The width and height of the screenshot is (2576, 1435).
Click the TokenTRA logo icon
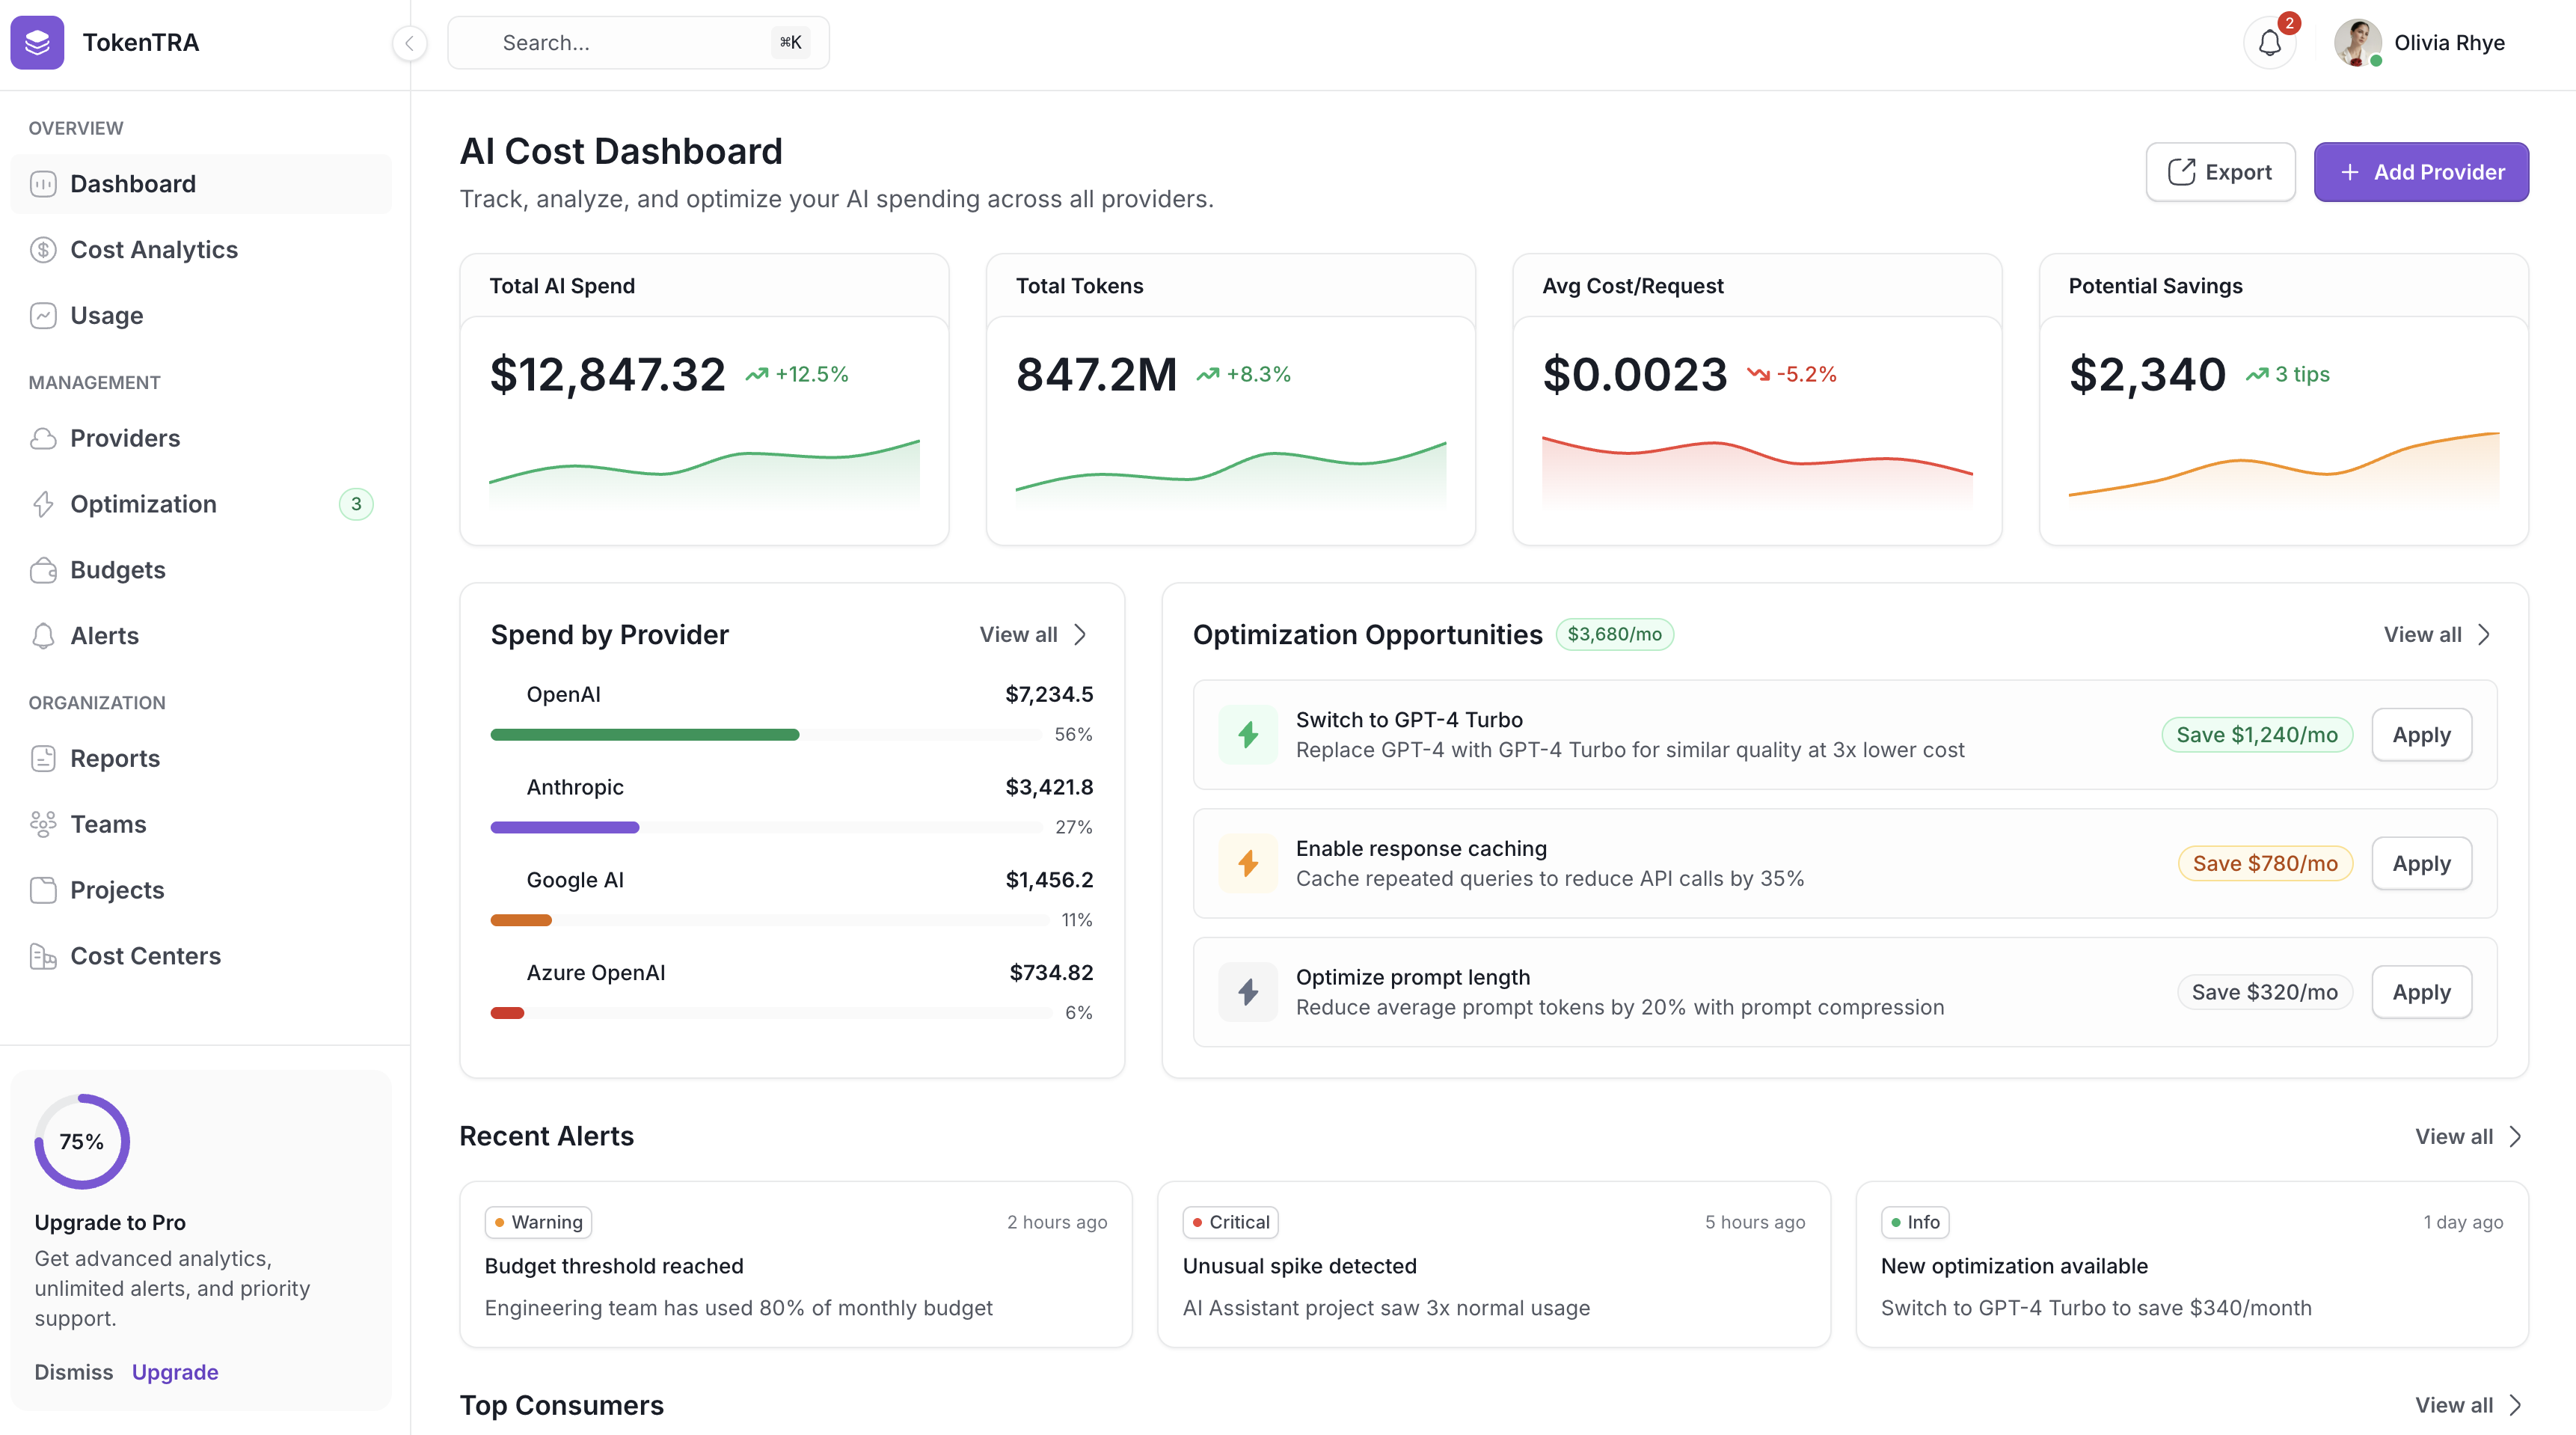(x=37, y=43)
